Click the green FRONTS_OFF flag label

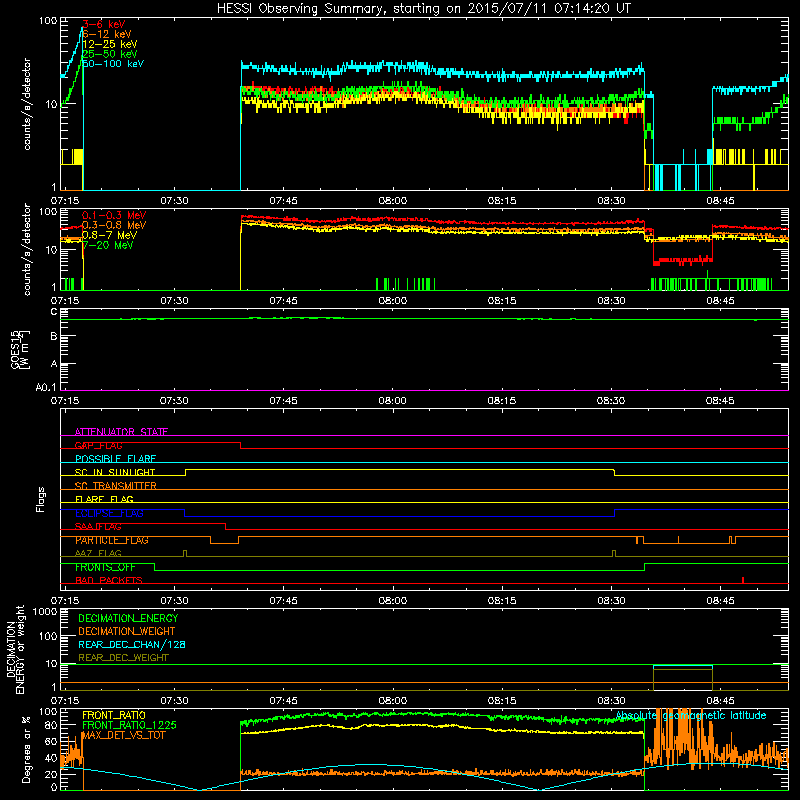[105, 567]
